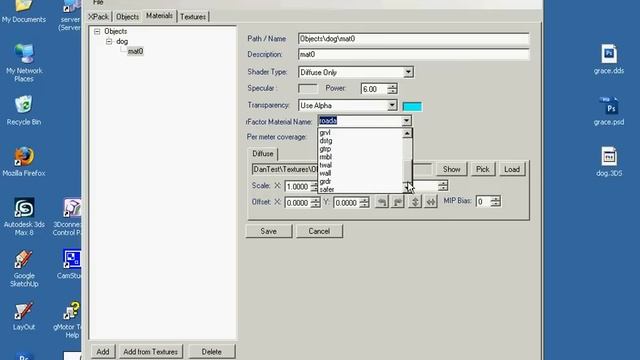Select grace.psd file on desktop
The width and height of the screenshot is (640, 360).
pyautogui.click(x=609, y=111)
